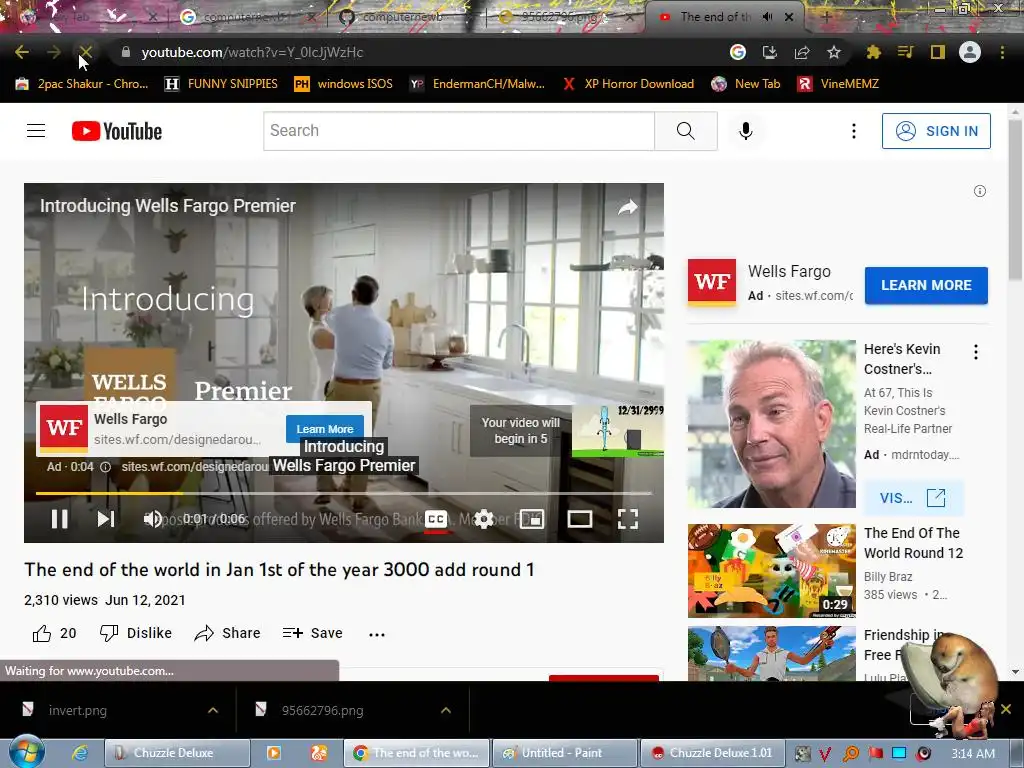The width and height of the screenshot is (1024, 768).
Task: Open media controls icon in toolbar
Action: click(x=905, y=52)
